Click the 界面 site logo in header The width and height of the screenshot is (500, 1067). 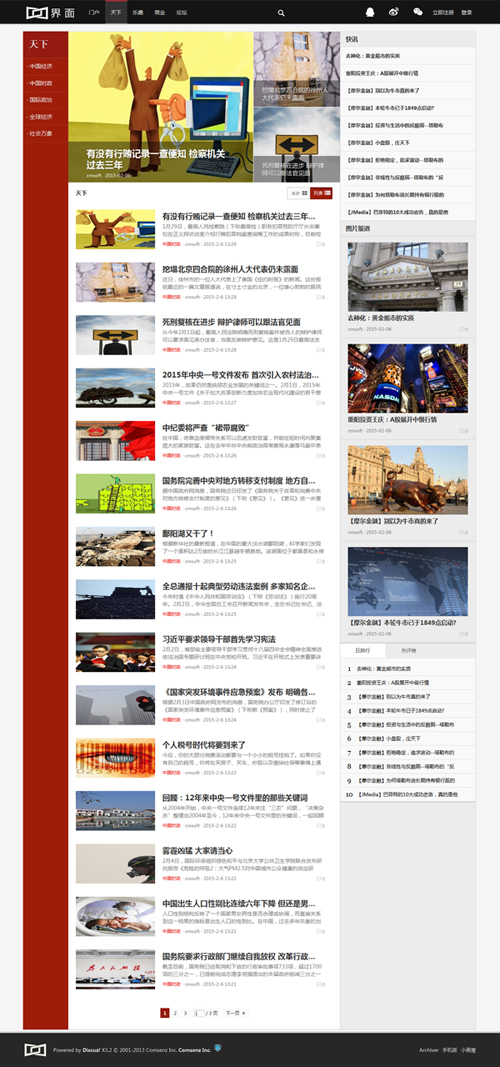50,12
